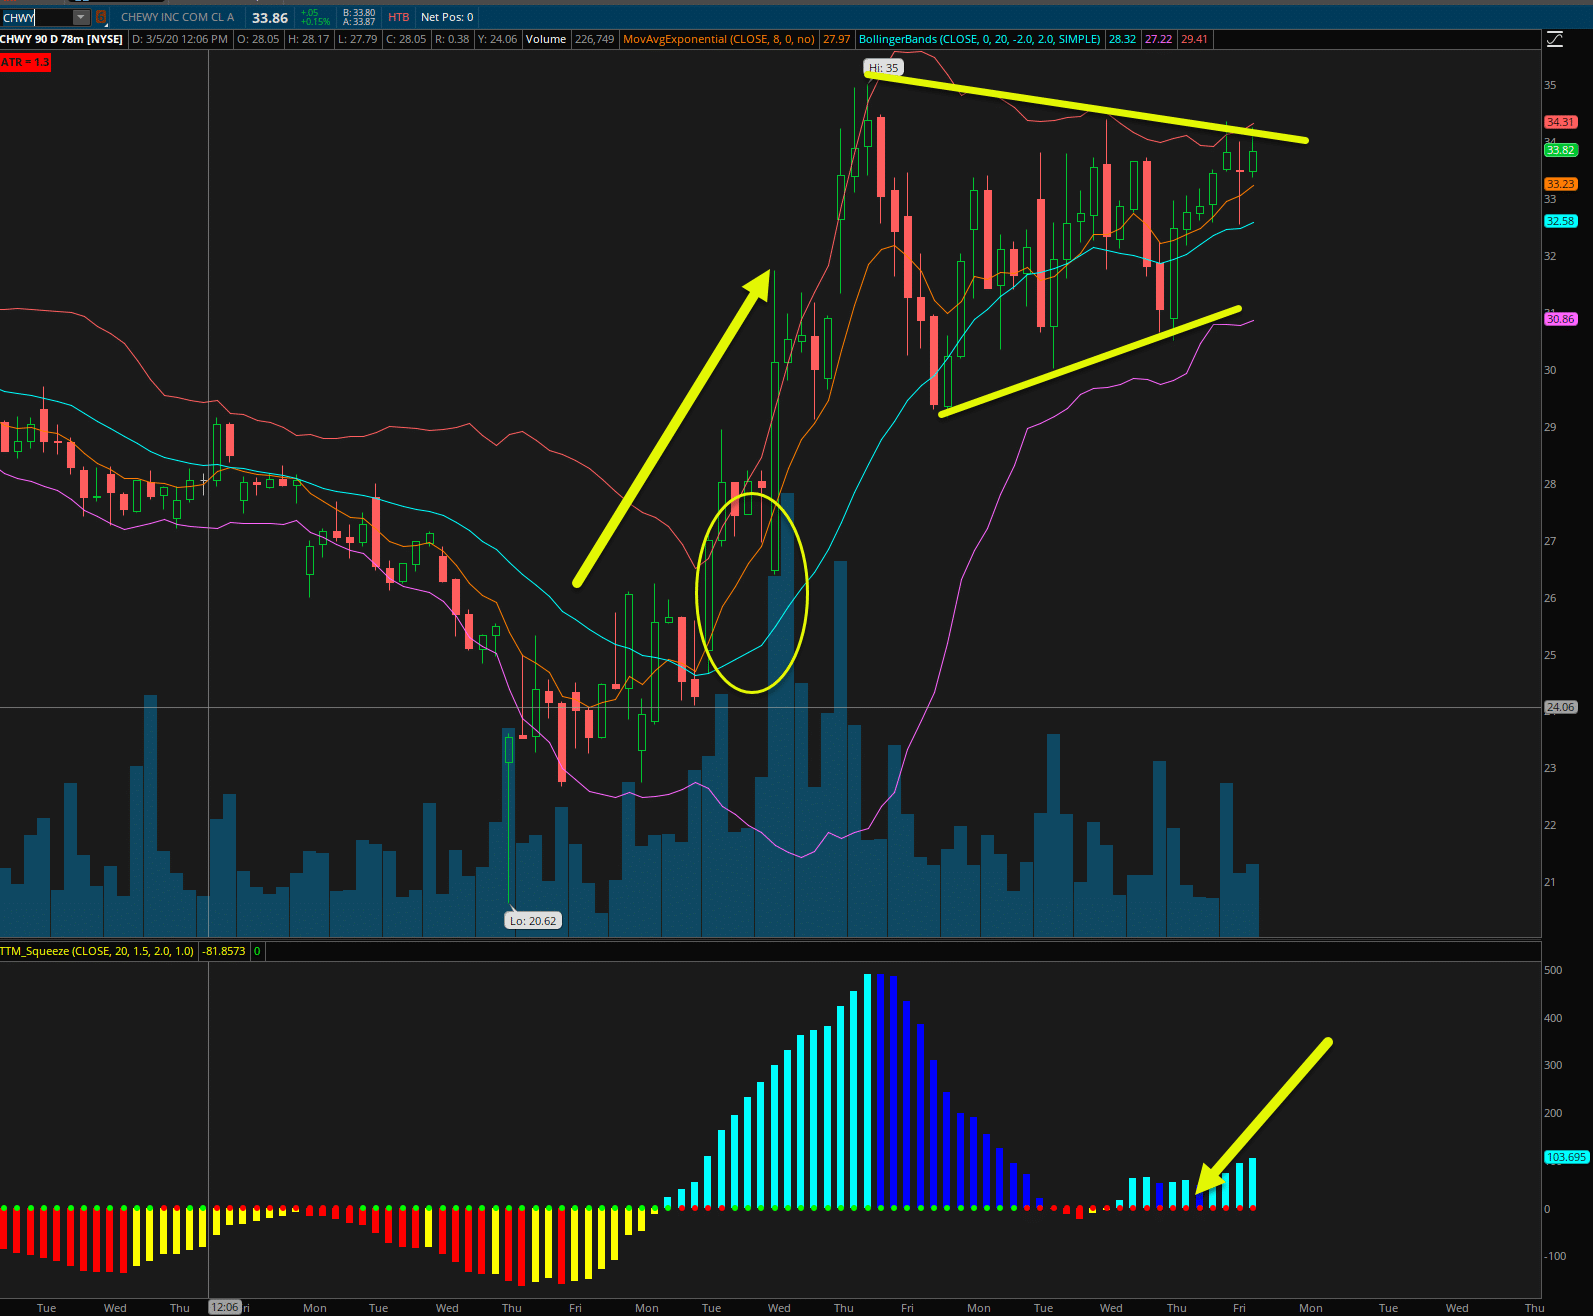Viewport: 1593px width, 1316px height.
Task: Click the Y: 24.06 readout
Action: [497, 39]
